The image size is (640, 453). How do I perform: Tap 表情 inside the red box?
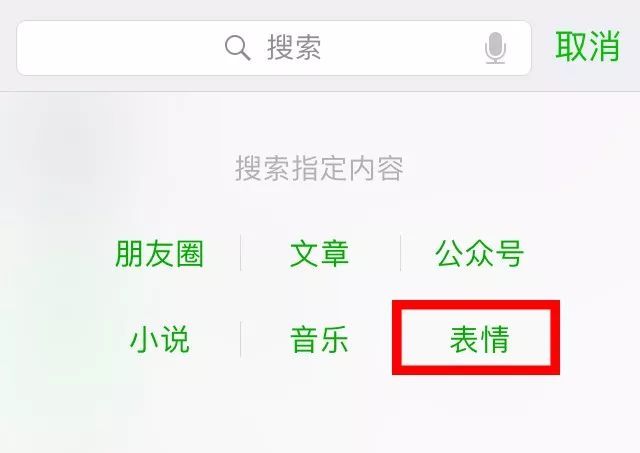pos(480,339)
